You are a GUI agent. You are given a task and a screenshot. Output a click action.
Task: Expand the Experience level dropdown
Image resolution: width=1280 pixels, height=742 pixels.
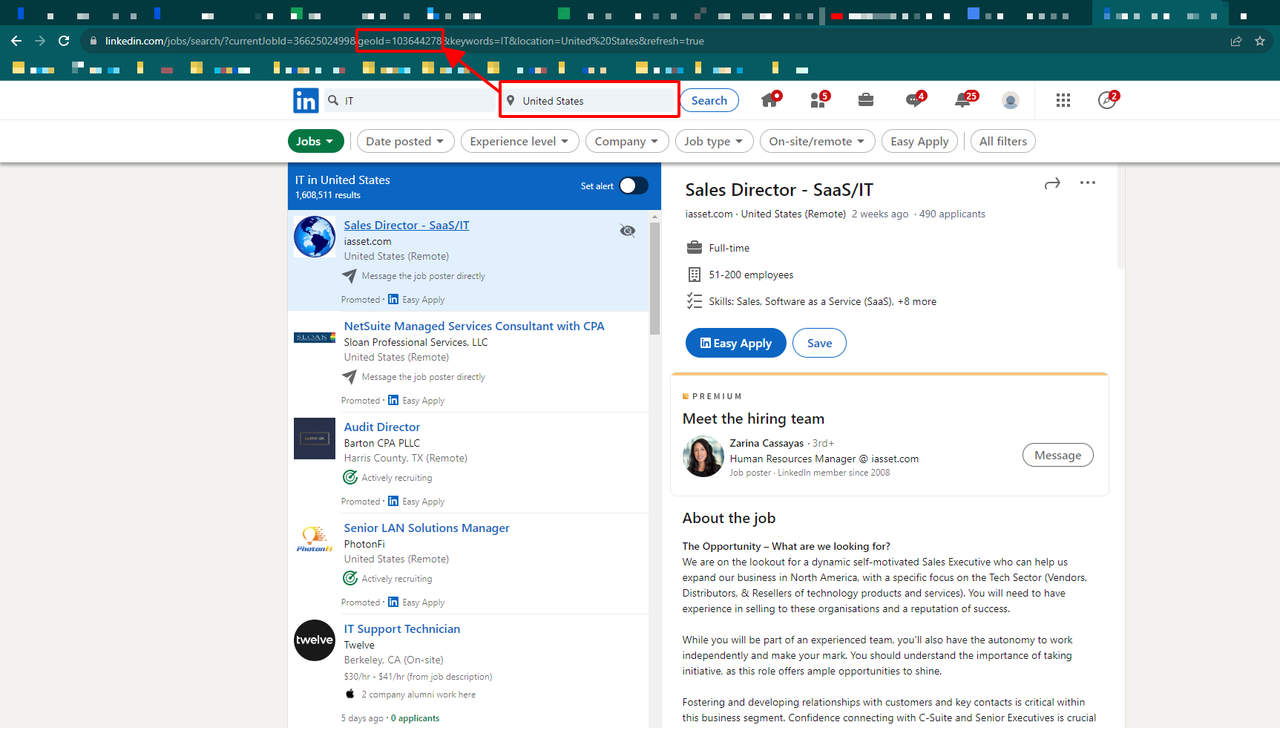[x=519, y=142]
